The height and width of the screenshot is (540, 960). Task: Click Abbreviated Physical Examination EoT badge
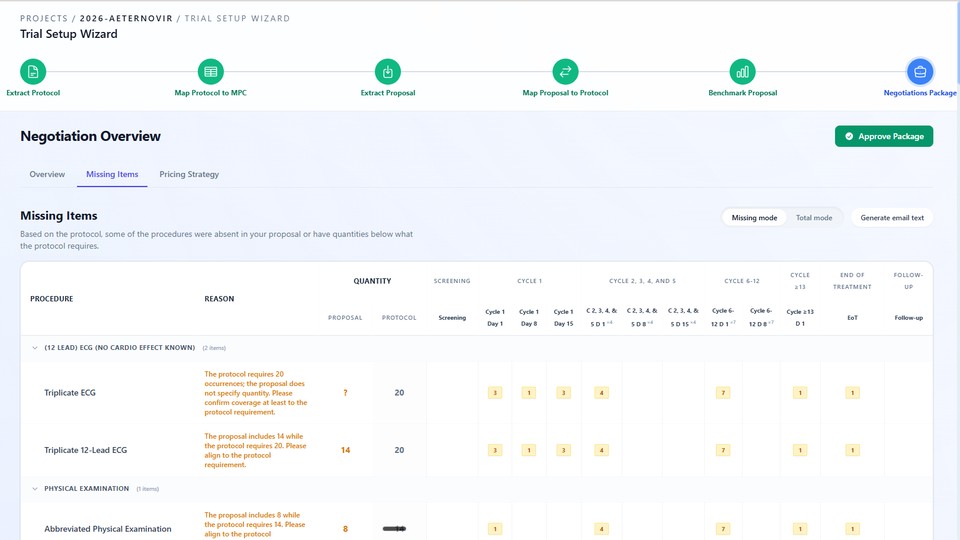tap(852, 529)
